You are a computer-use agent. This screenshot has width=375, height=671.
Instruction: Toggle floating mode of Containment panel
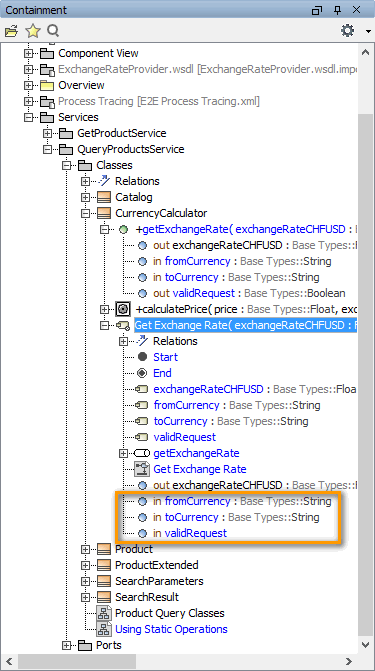tap(317, 10)
